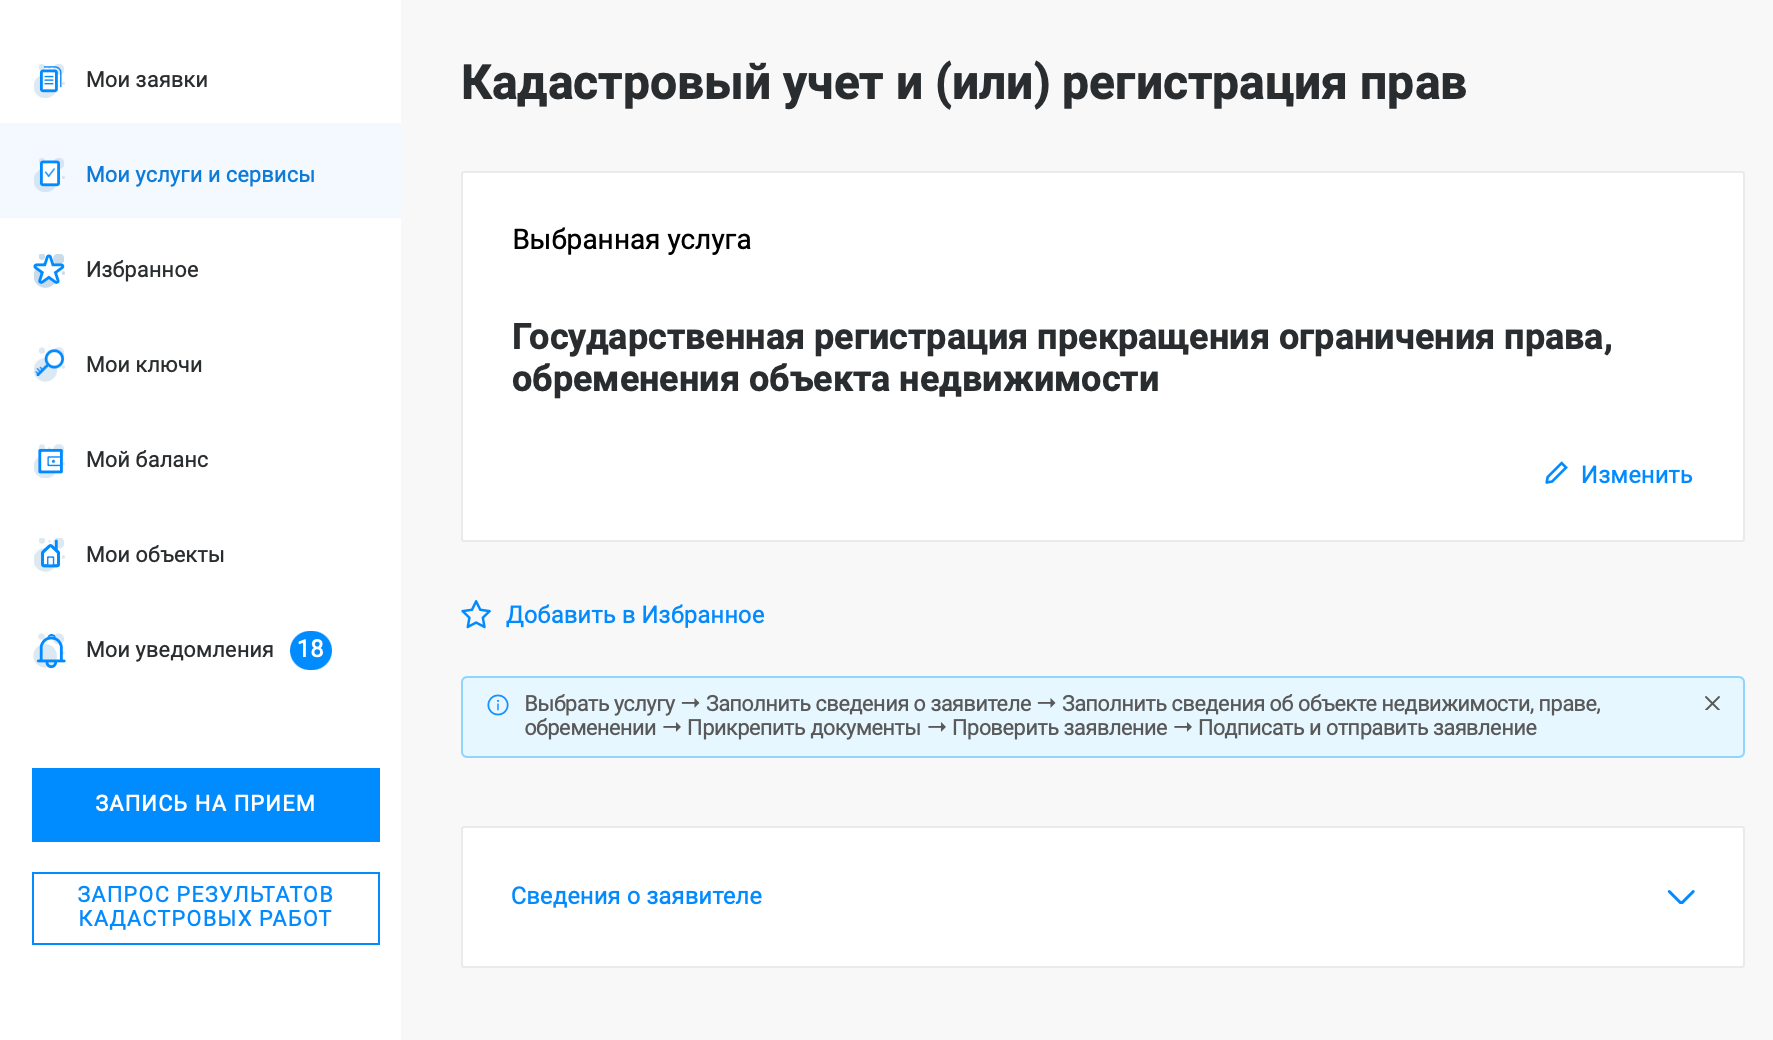
Task: Click the Выбранная услуга label
Action: 631,240
